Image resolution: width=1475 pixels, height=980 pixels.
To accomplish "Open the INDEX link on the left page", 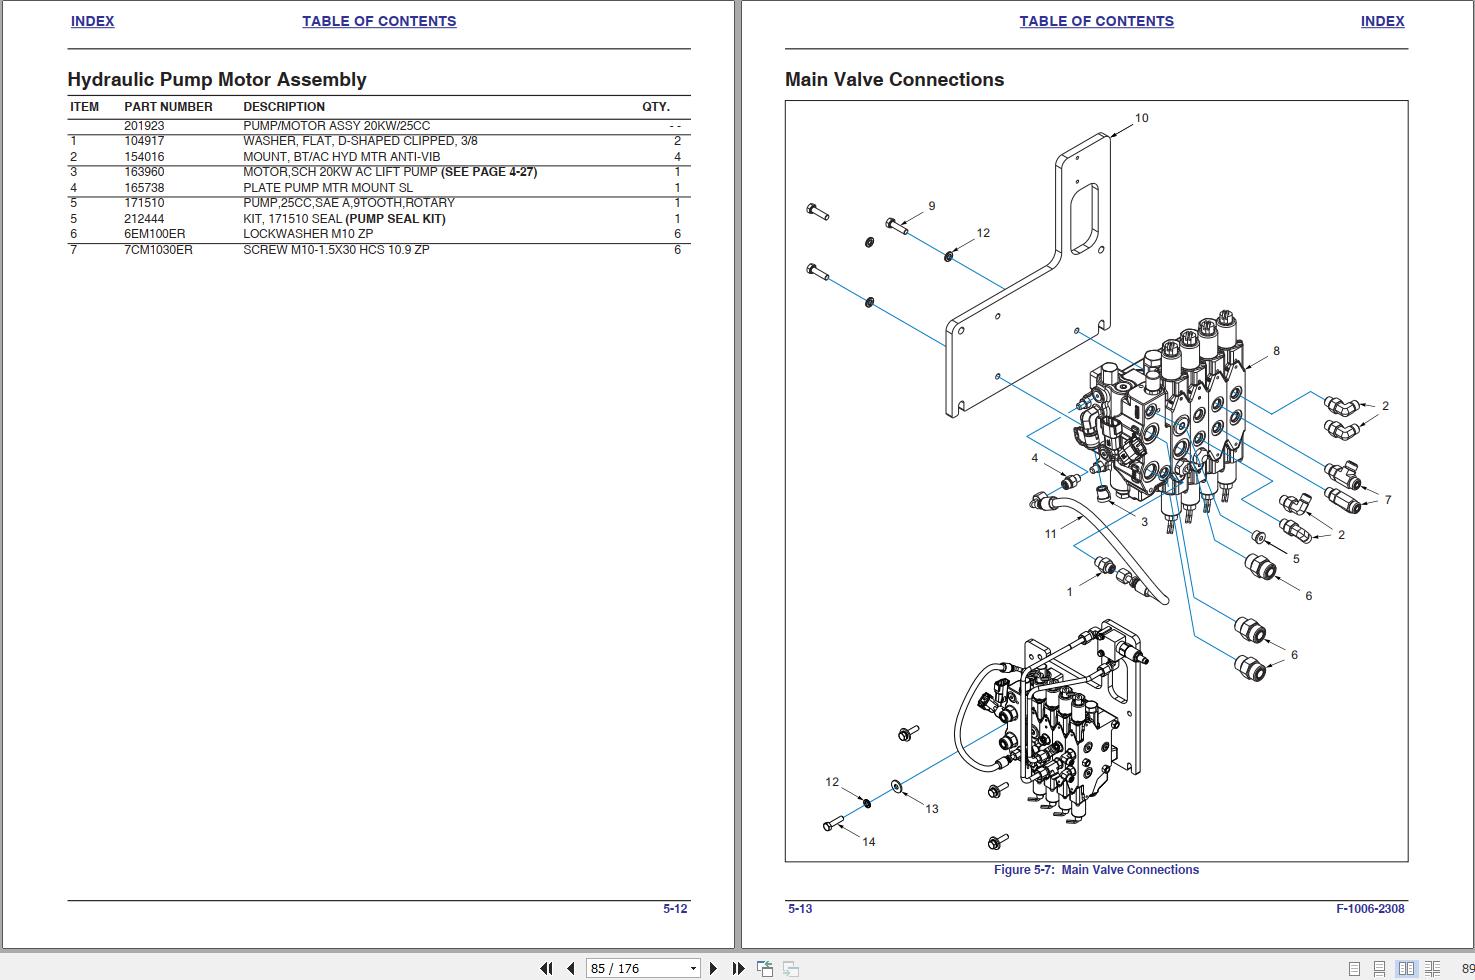I will click(x=92, y=21).
